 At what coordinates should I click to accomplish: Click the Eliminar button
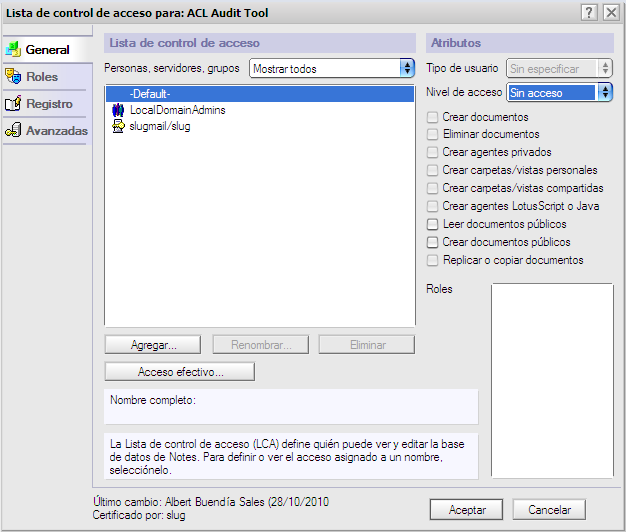(367, 345)
